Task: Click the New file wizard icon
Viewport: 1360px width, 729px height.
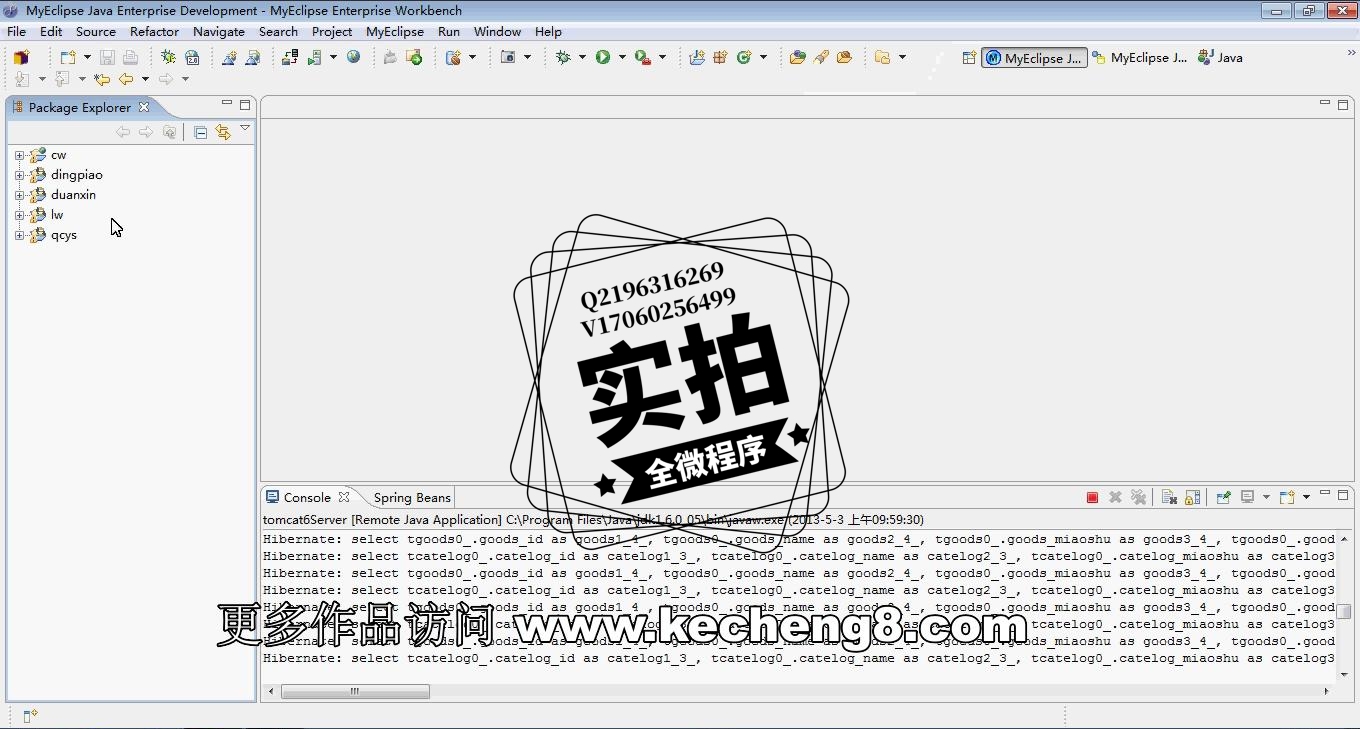Action: click(x=68, y=57)
